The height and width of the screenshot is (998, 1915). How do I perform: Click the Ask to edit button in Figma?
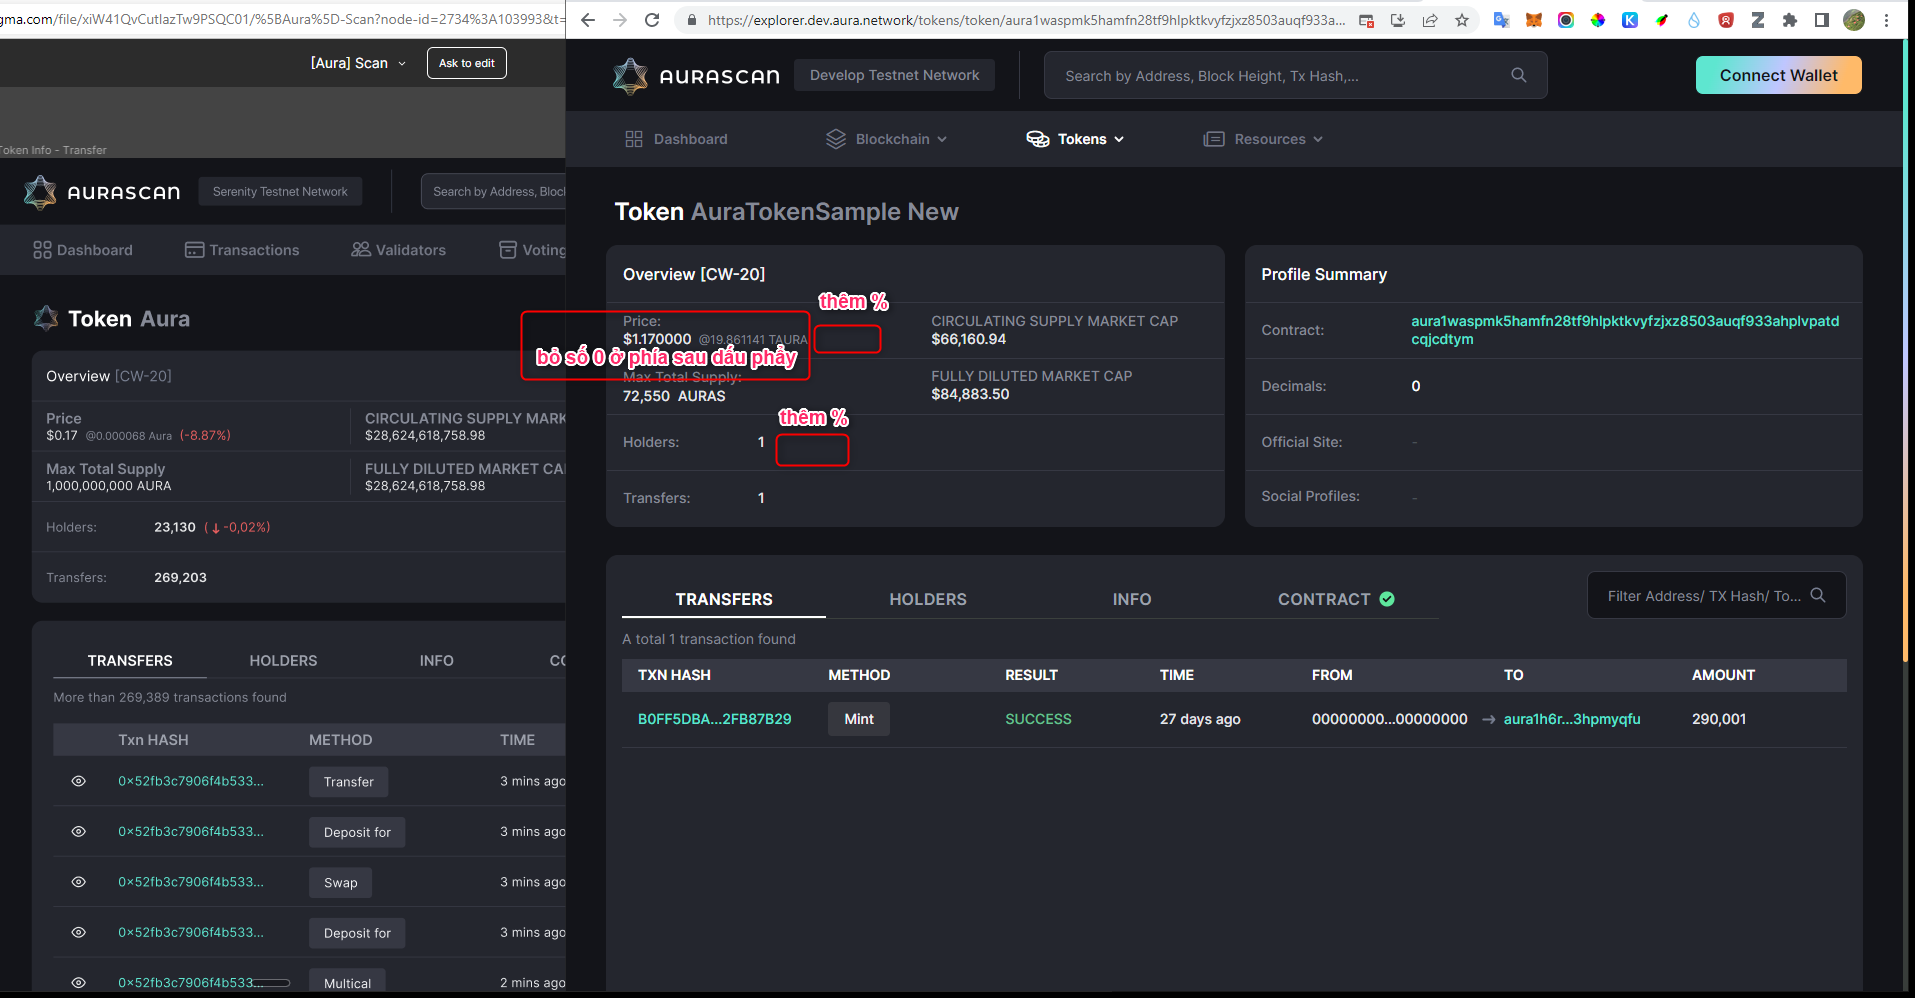(x=467, y=63)
